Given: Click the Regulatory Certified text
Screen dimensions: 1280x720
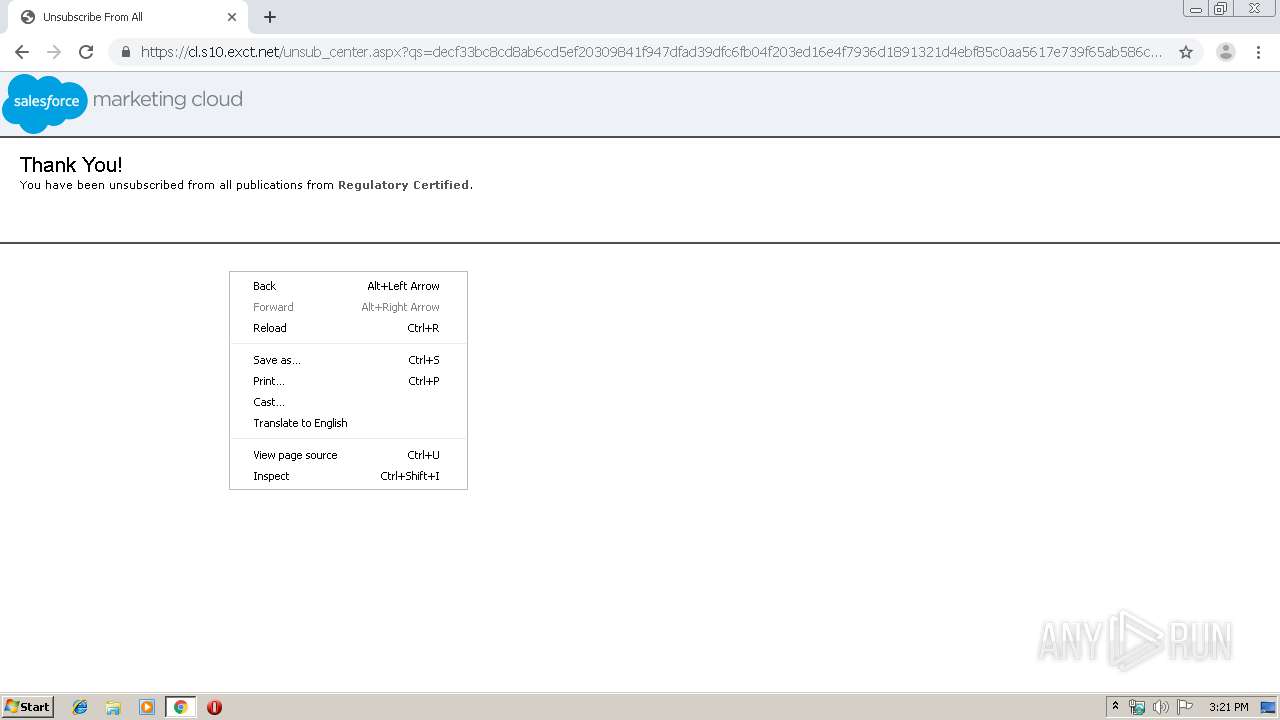Looking at the screenshot, I should [404, 185].
